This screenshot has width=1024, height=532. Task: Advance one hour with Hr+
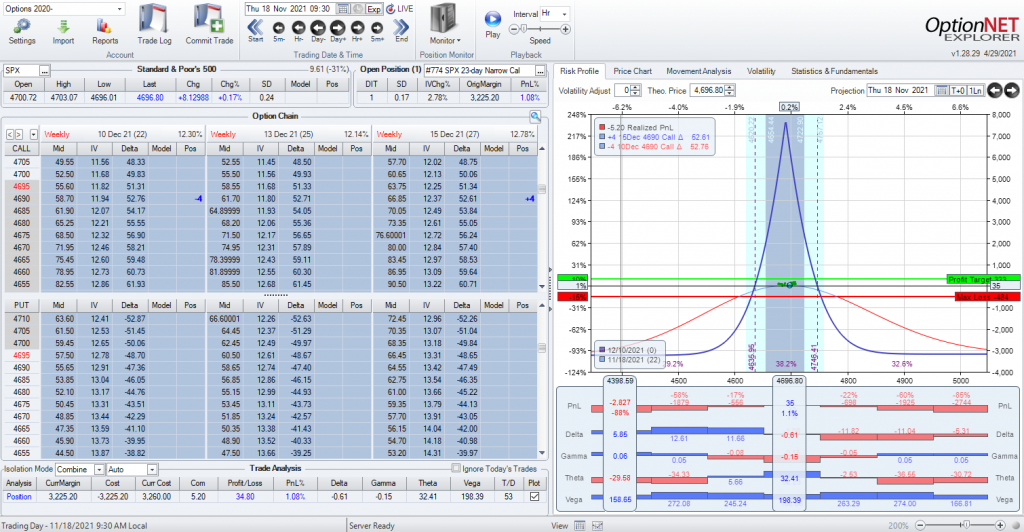click(357, 27)
